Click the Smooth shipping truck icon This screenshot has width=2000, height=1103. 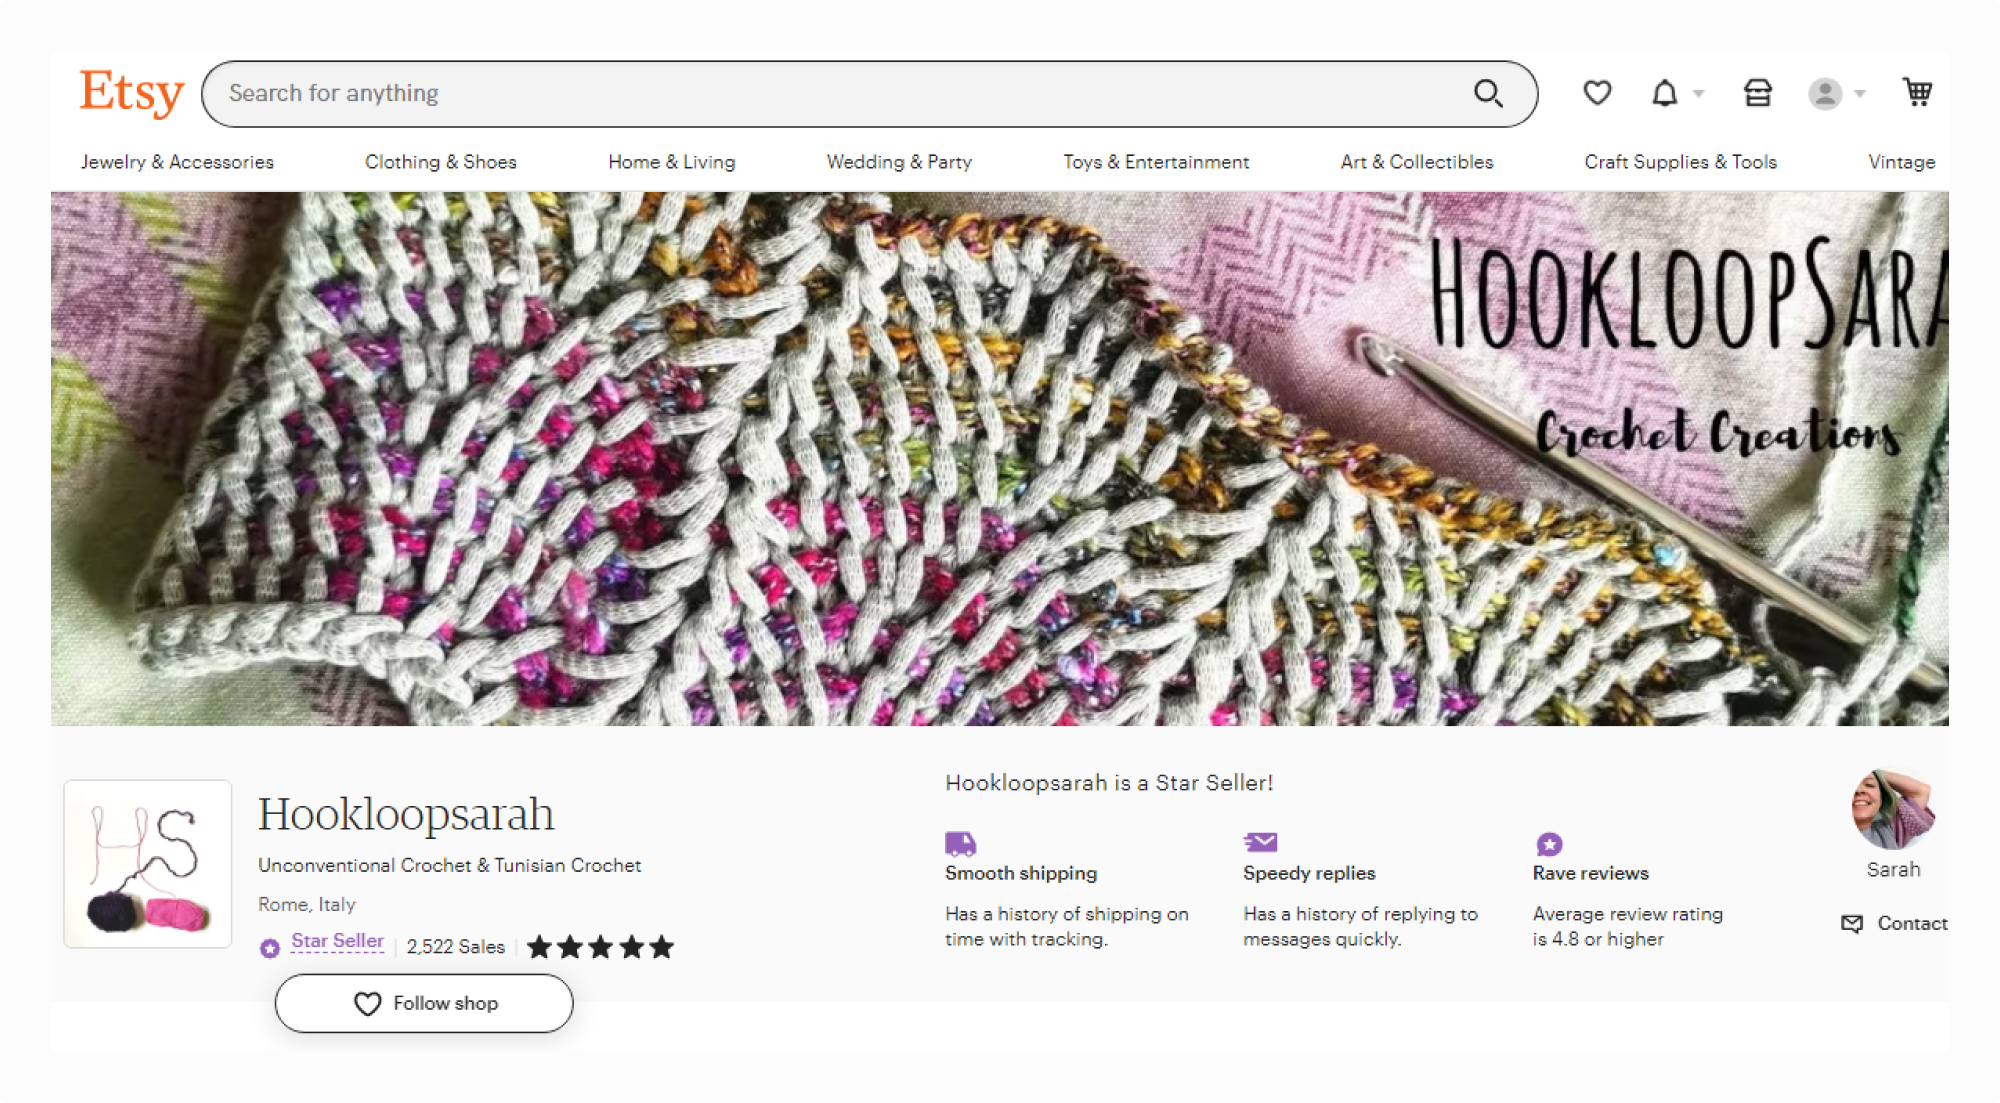[960, 843]
